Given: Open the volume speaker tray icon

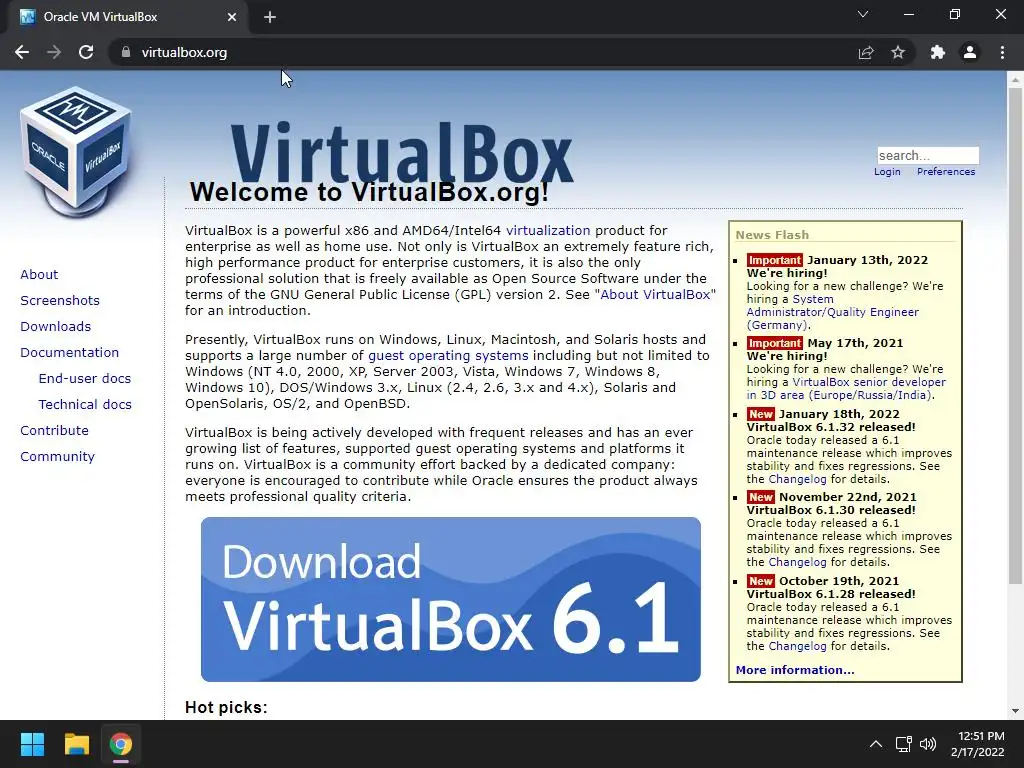Looking at the screenshot, I should tap(927, 744).
